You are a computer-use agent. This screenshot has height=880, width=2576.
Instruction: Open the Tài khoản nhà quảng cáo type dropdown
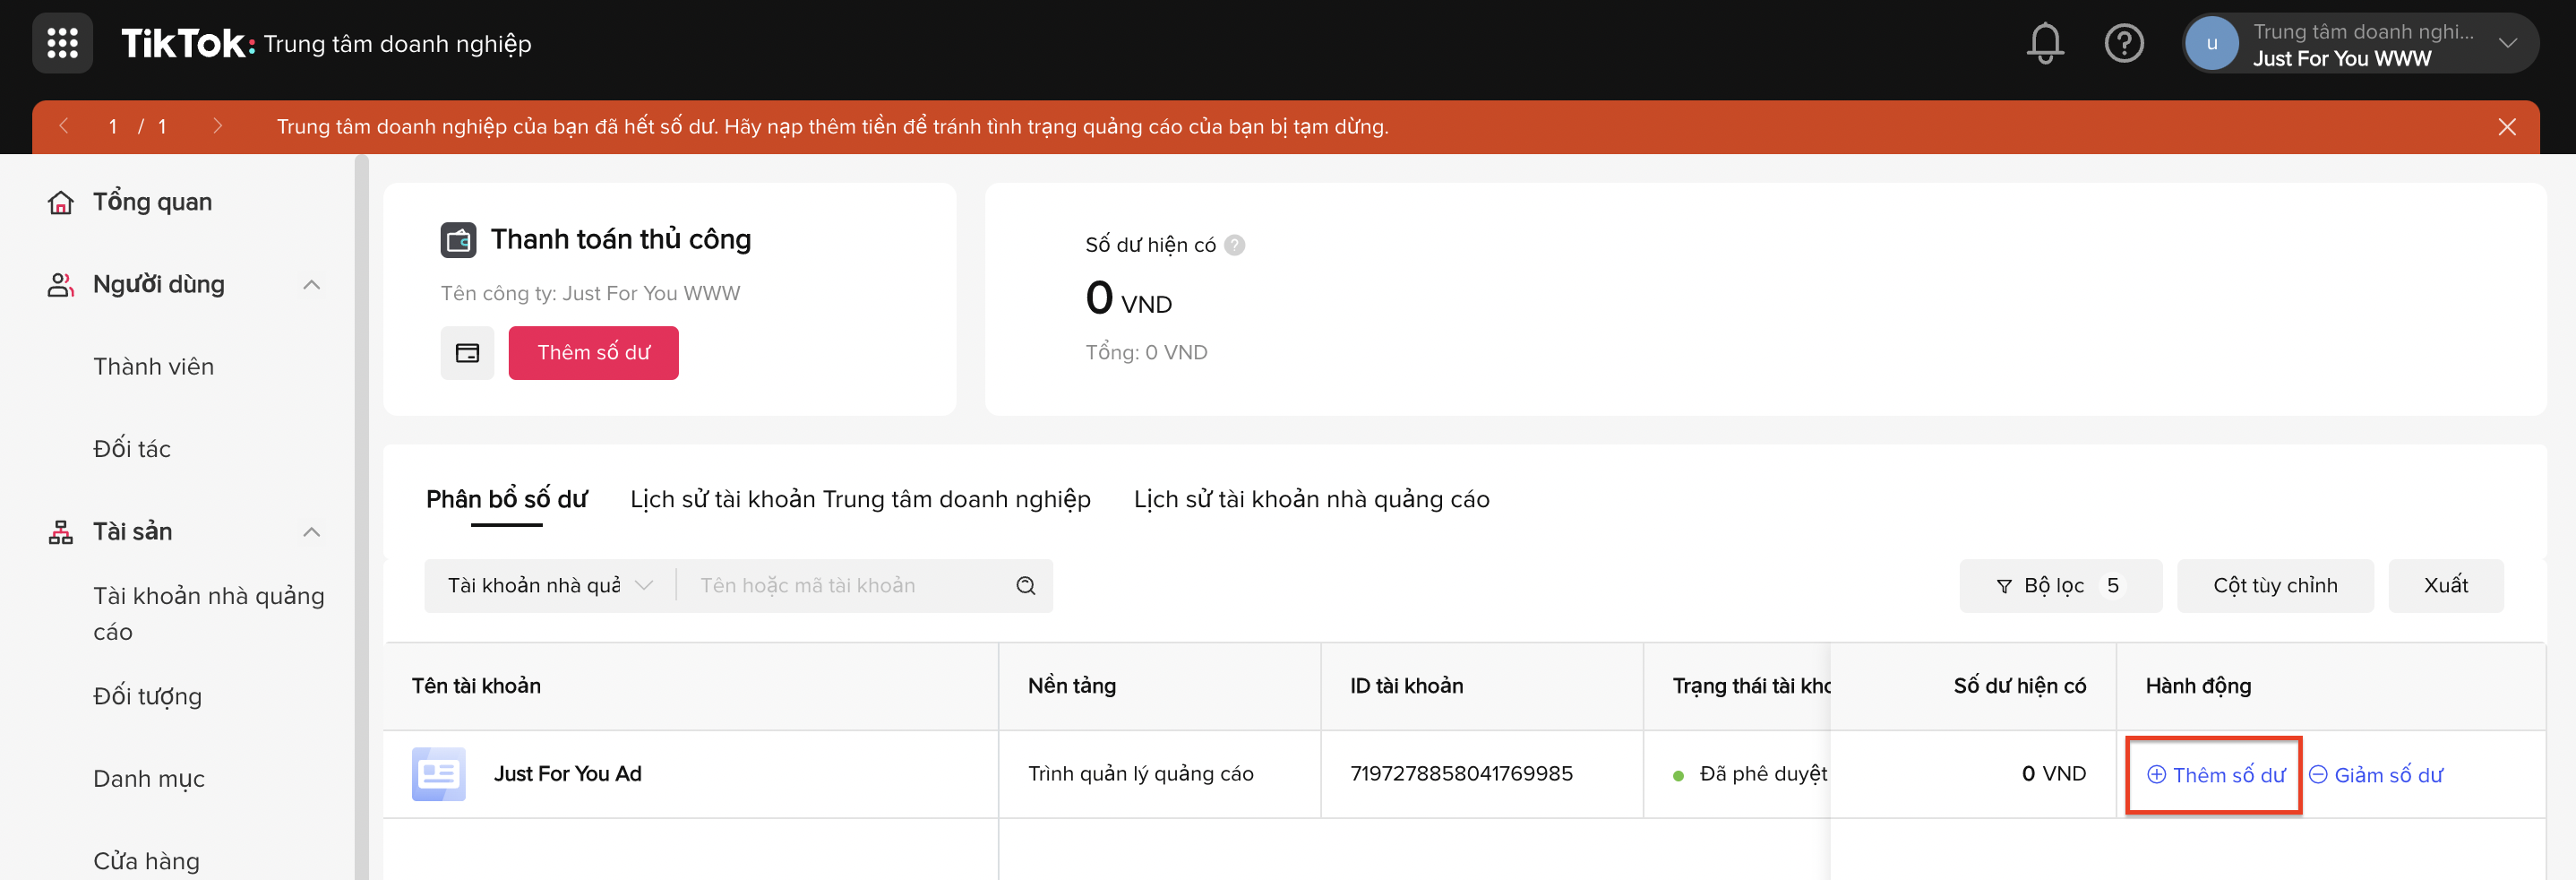click(549, 586)
